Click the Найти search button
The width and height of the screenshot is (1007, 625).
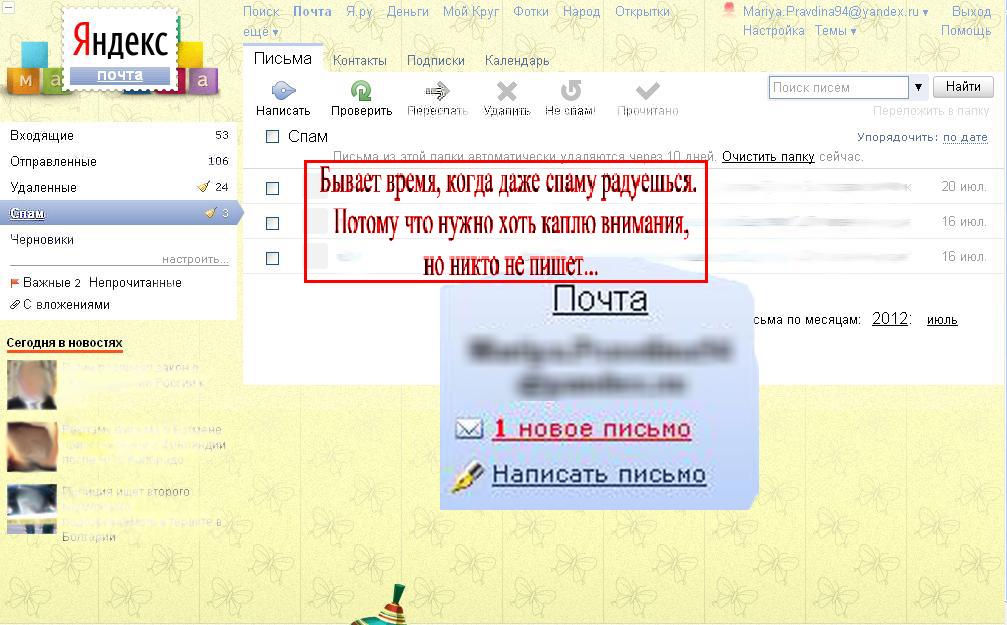(x=963, y=87)
